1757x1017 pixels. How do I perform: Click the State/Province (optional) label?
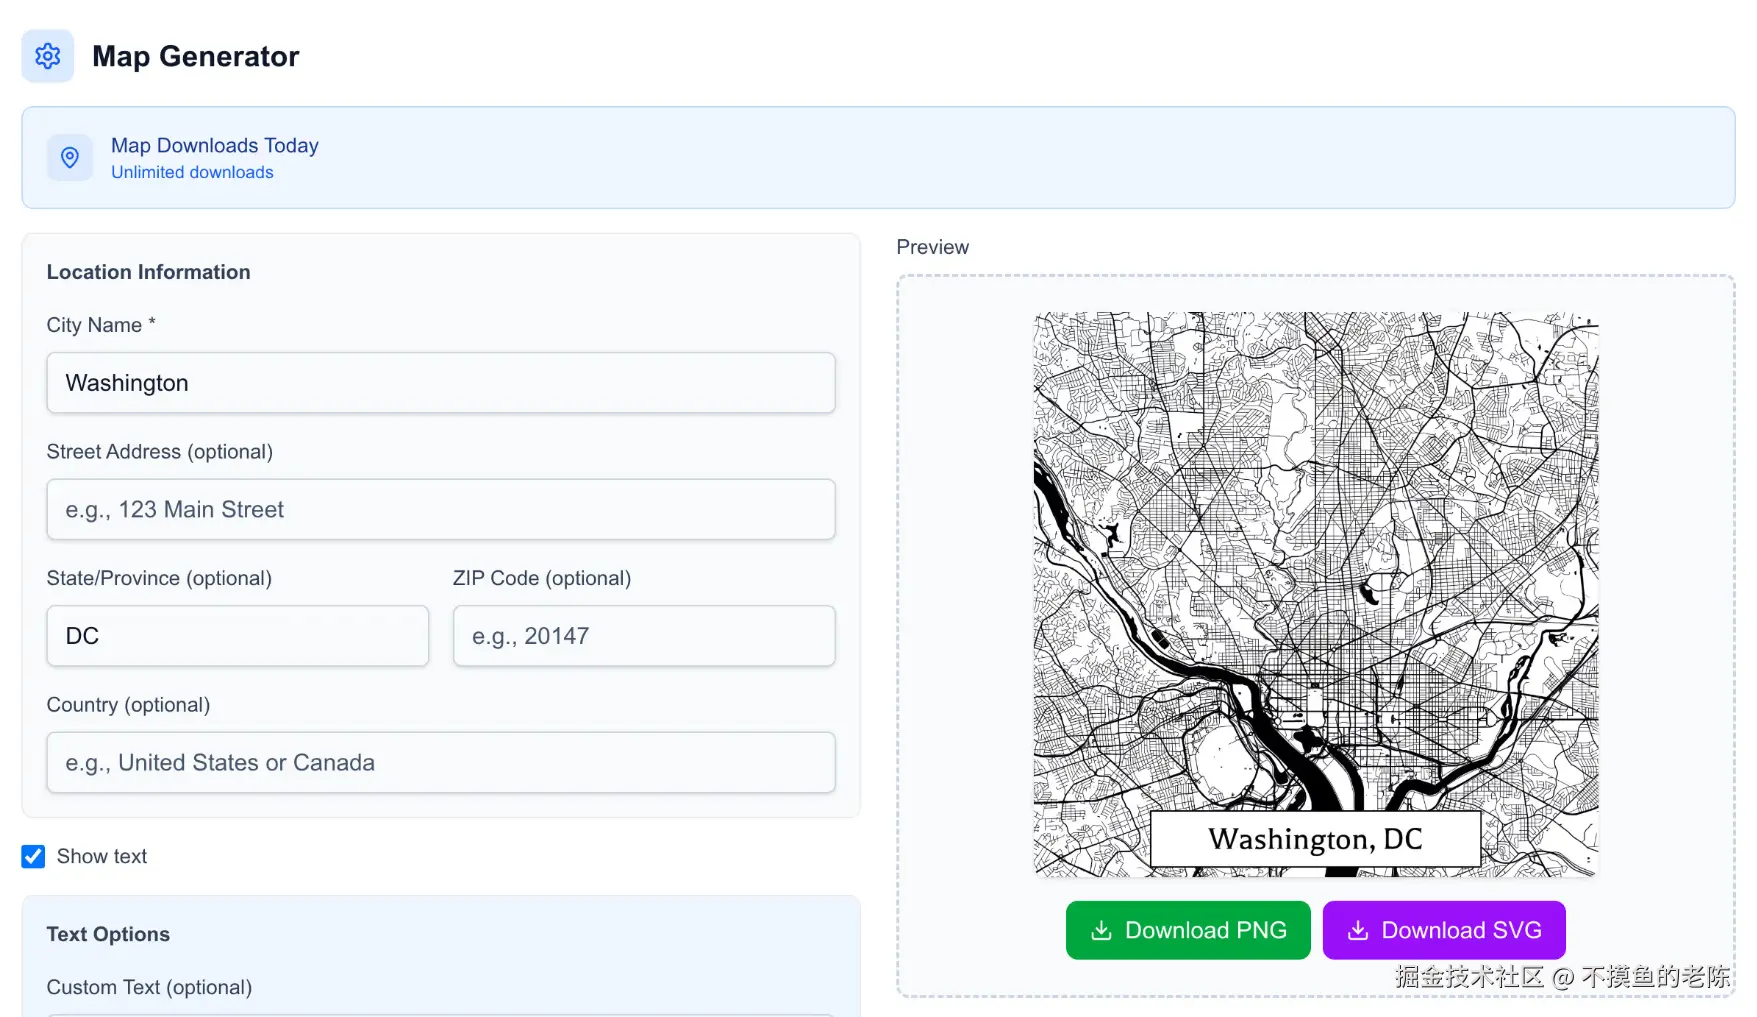pos(159,578)
